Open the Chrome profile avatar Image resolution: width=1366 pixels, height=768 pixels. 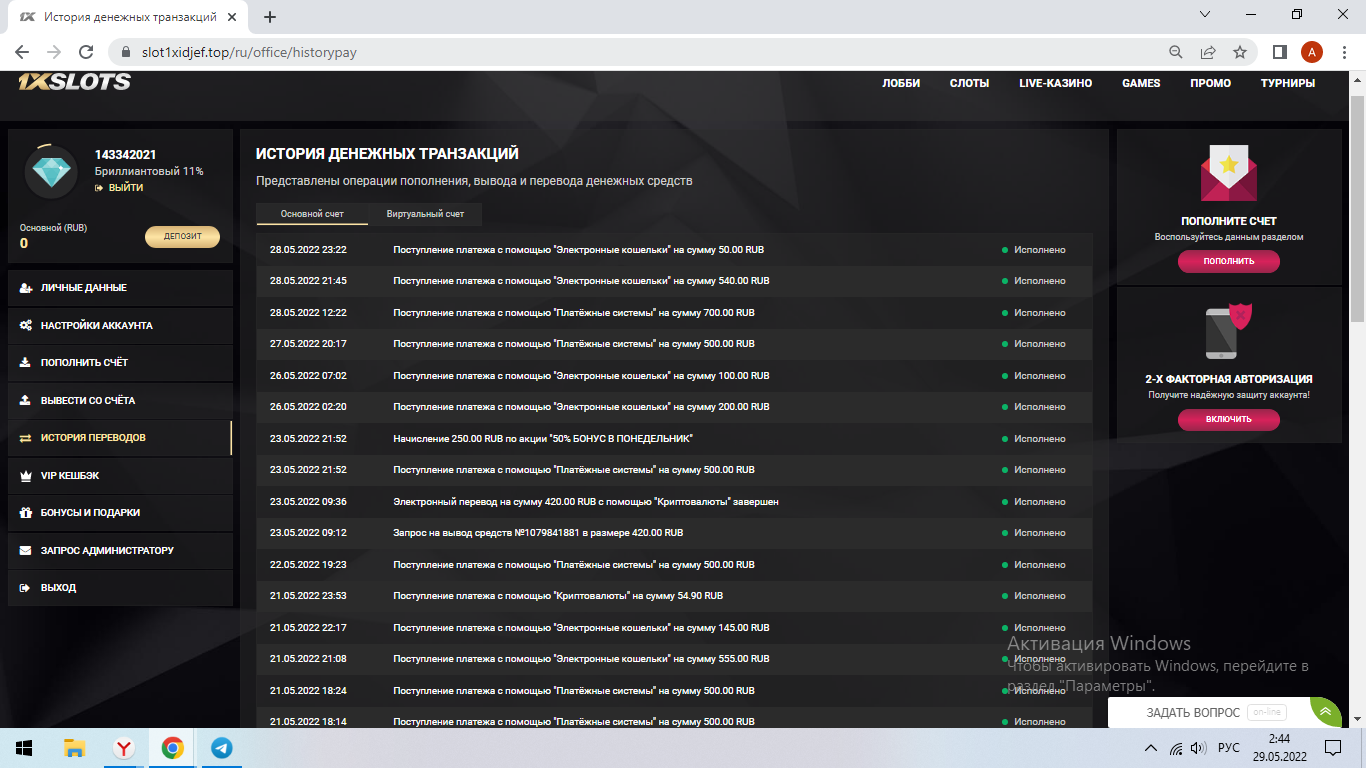pyautogui.click(x=1312, y=52)
